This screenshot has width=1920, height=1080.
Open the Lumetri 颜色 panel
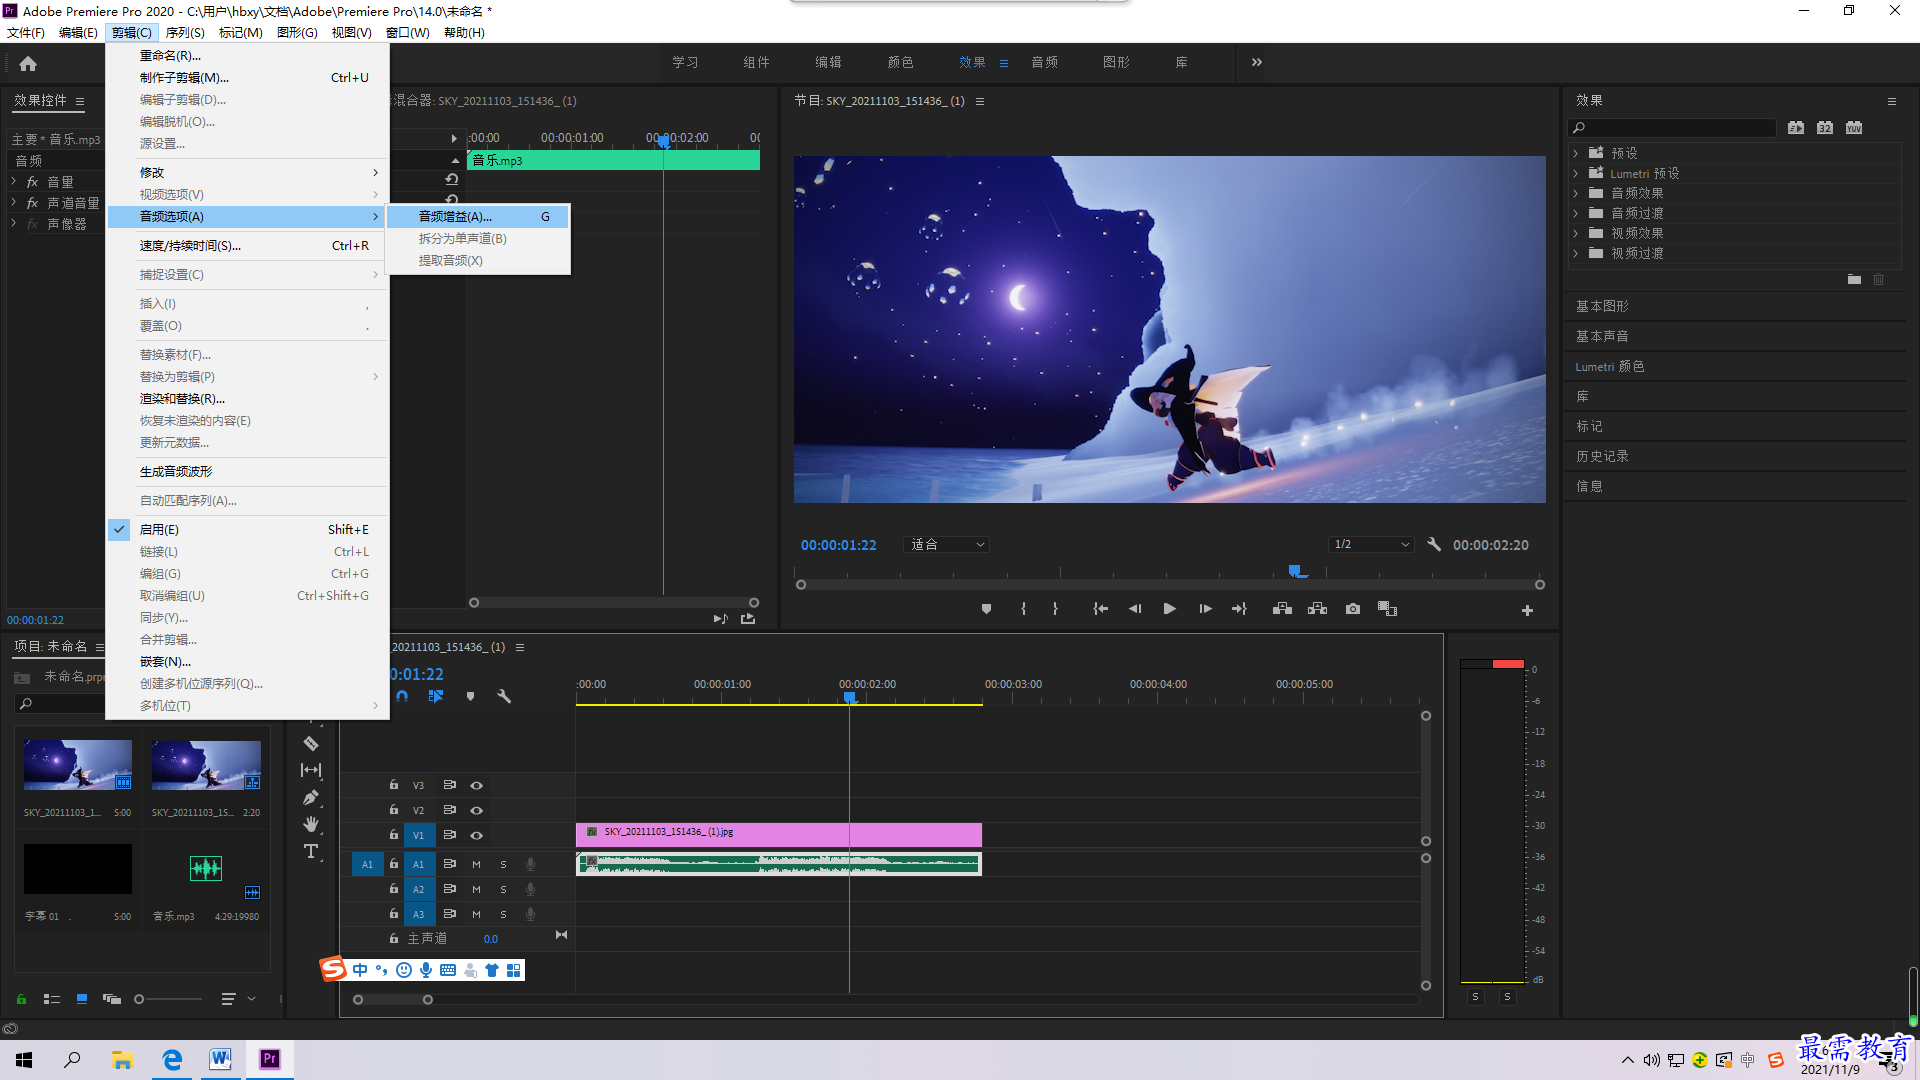(x=1610, y=366)
